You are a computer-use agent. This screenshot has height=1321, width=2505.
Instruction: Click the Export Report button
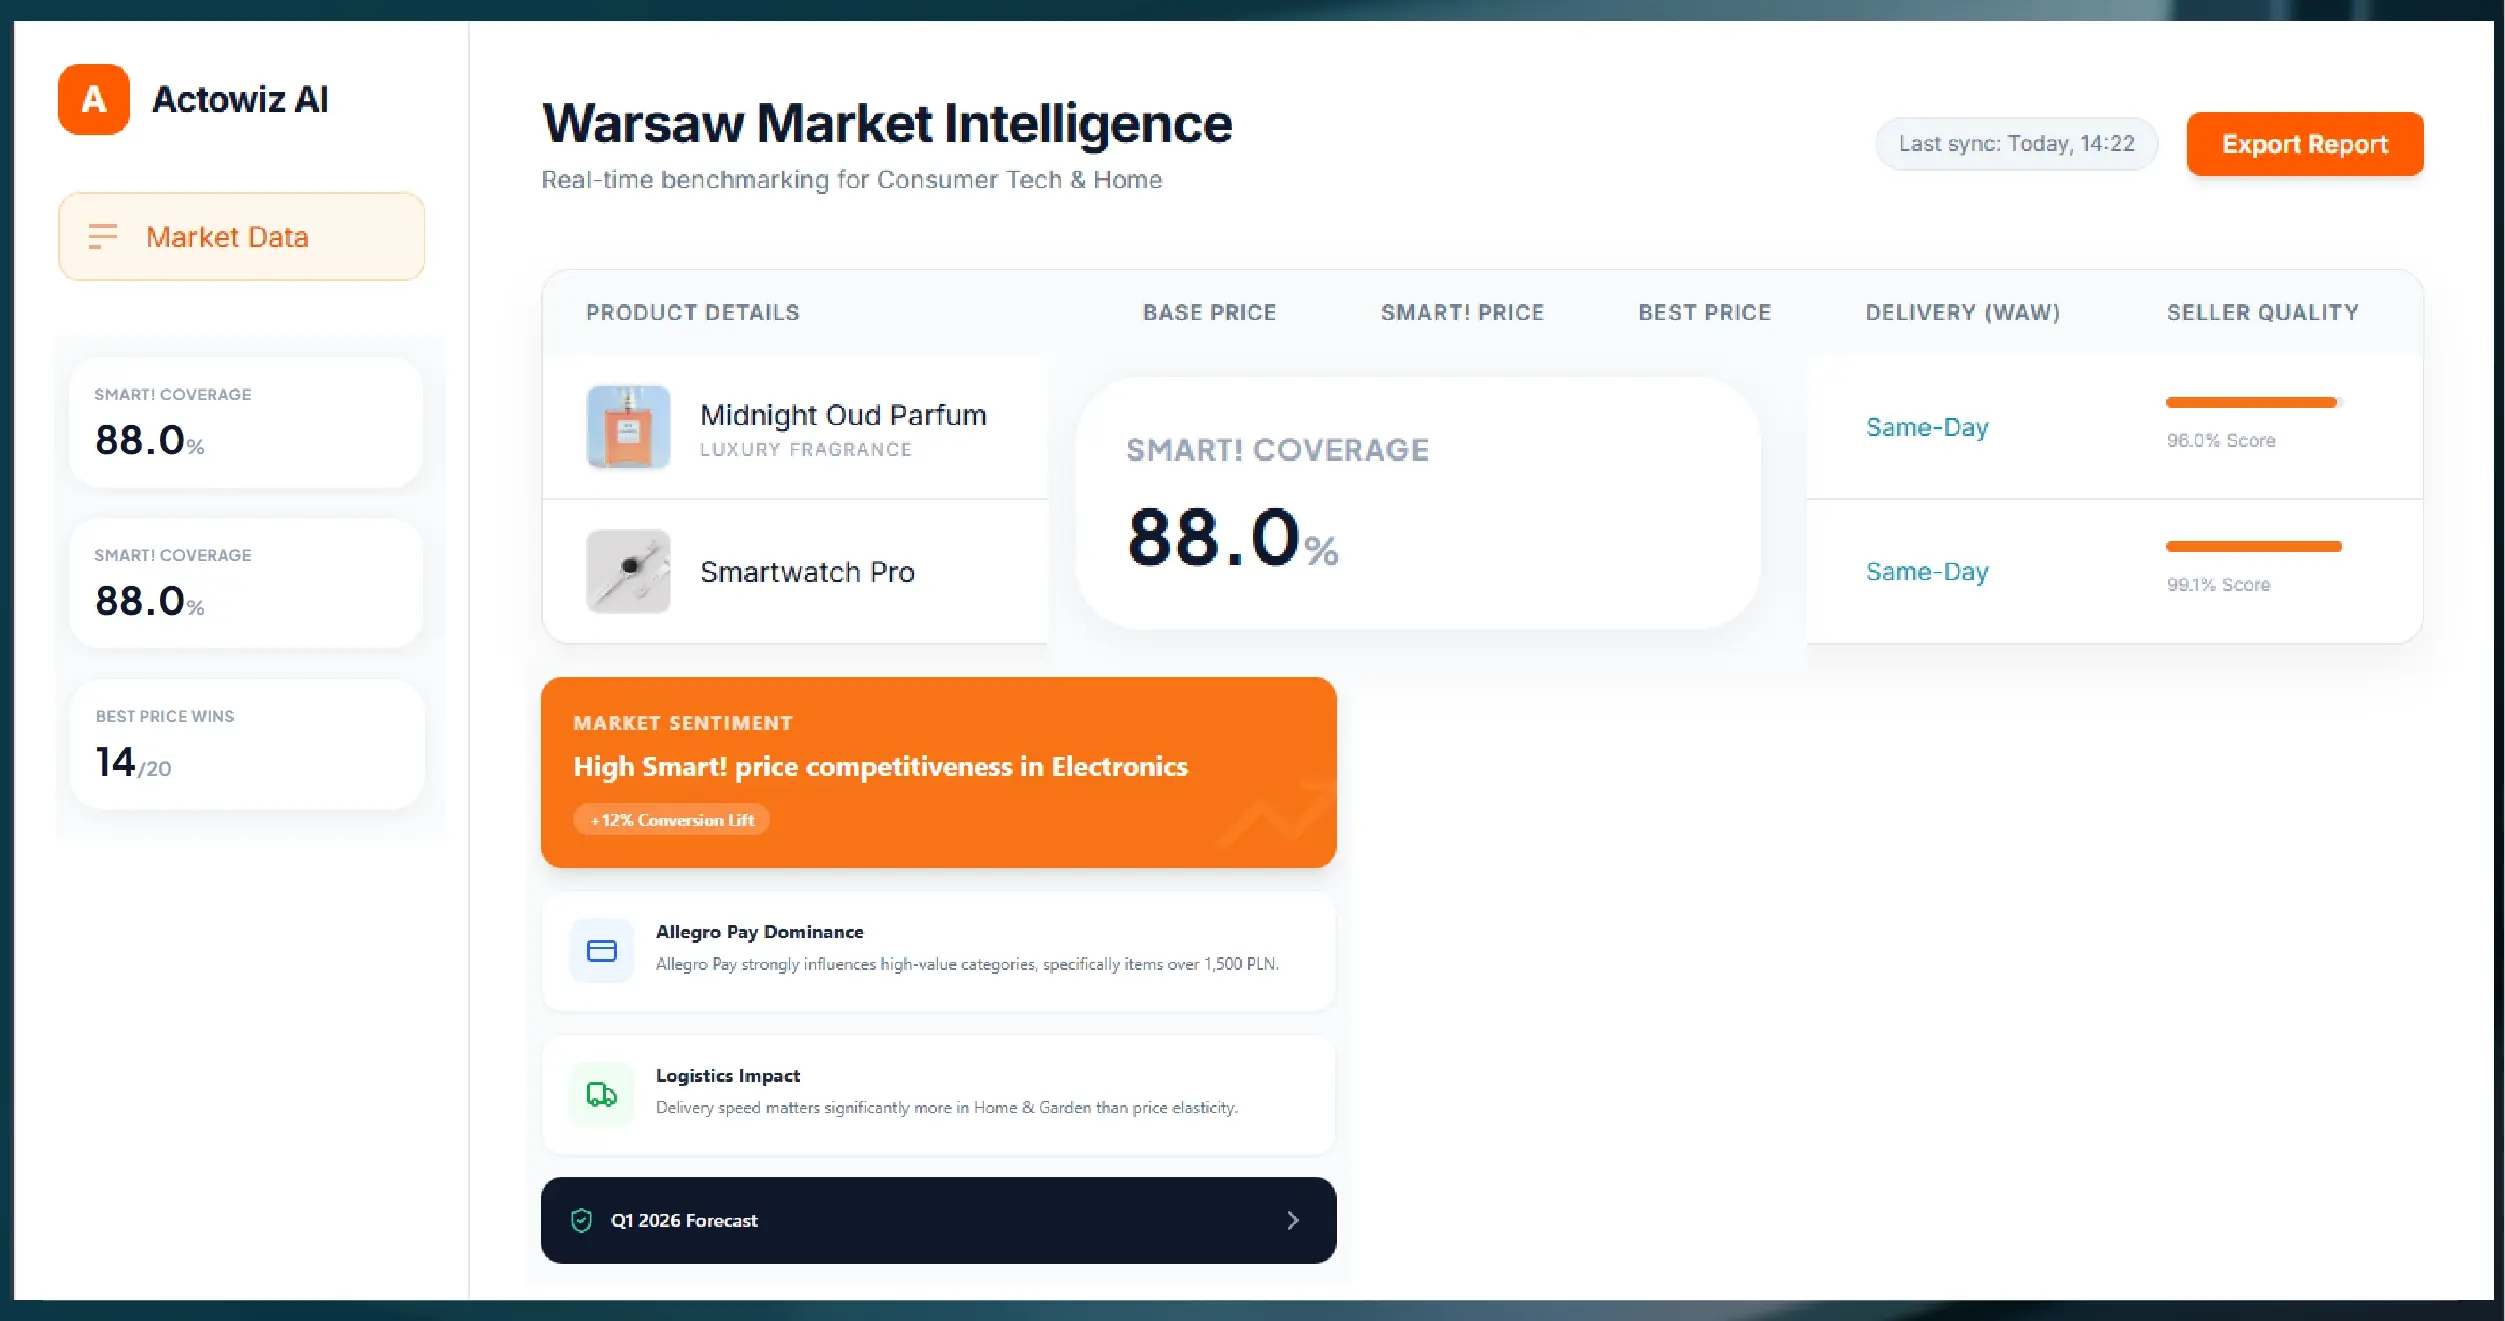(x=2304, y=144)
